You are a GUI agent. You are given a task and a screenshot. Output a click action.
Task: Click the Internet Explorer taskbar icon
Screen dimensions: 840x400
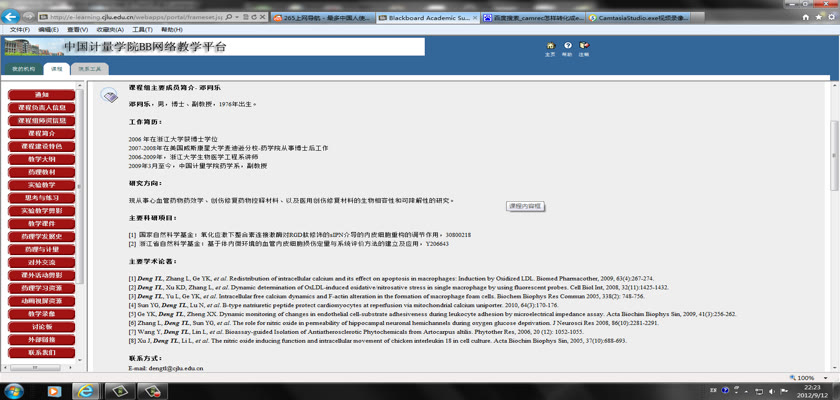click(86, 391)
